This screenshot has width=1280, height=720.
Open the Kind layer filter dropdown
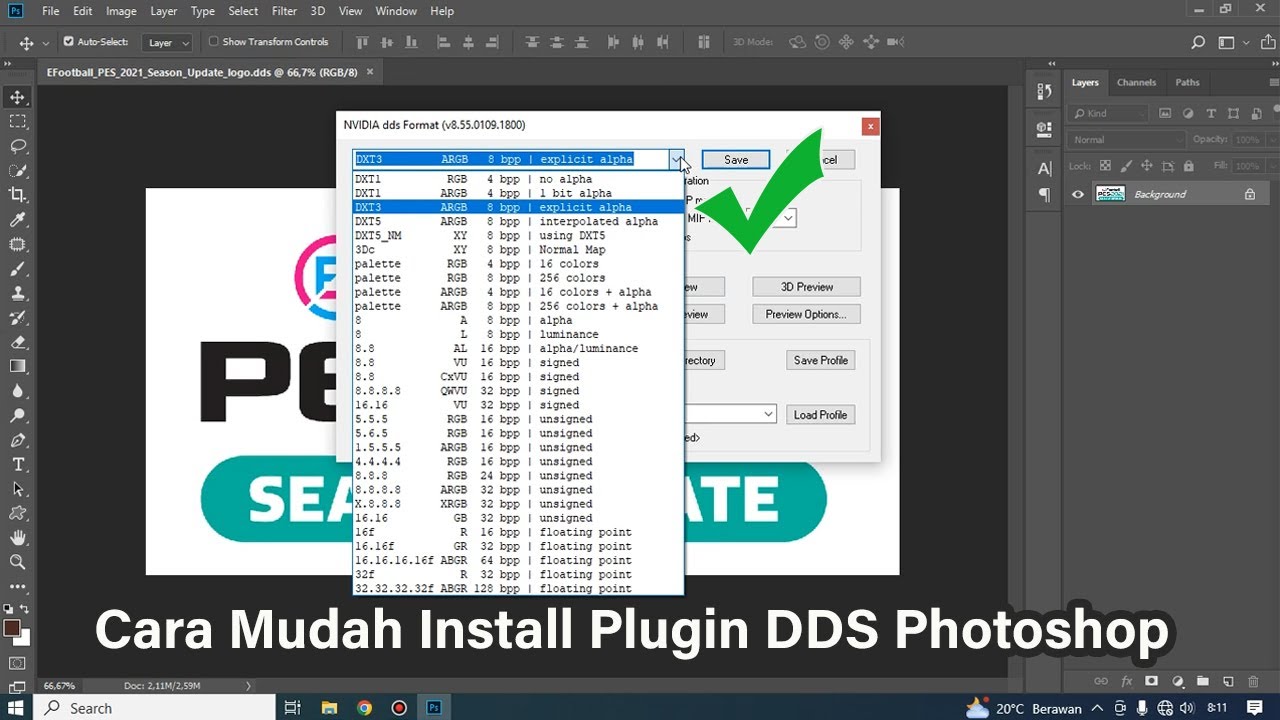(1107, 114)
